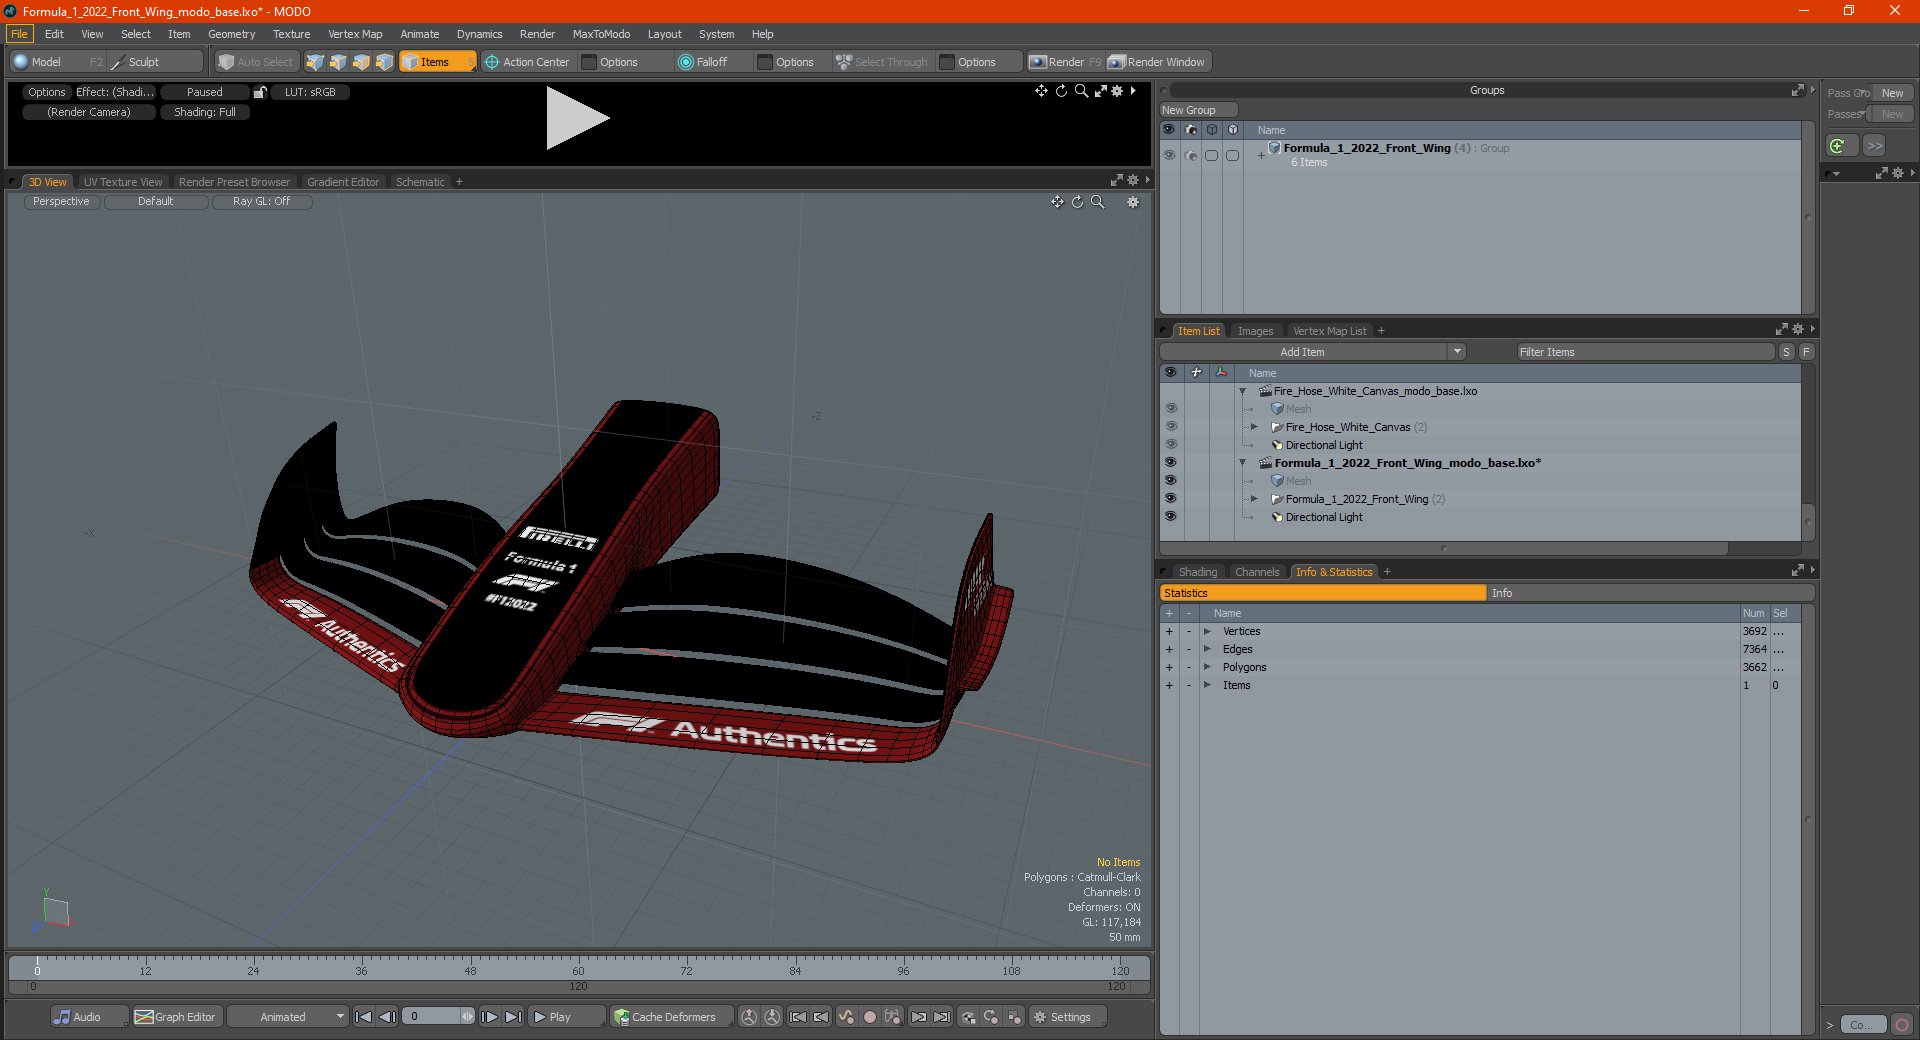Open Audio settings
1920x1040 pixels.
88,1017
